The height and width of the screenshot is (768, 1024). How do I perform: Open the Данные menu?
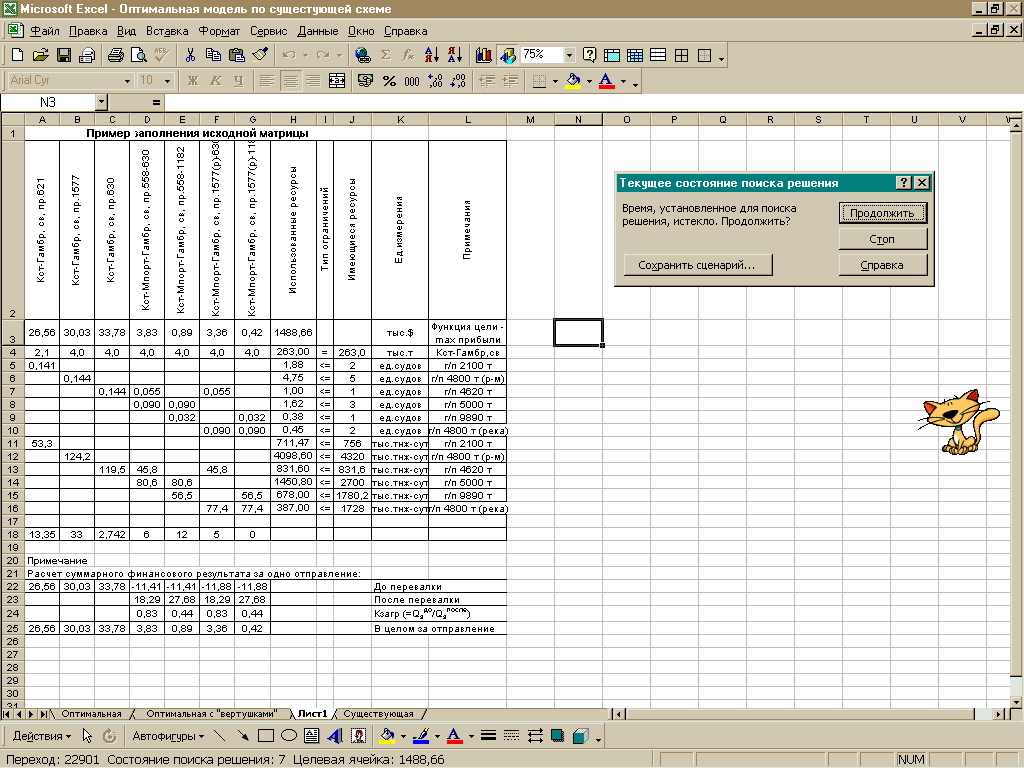point(317,31)
